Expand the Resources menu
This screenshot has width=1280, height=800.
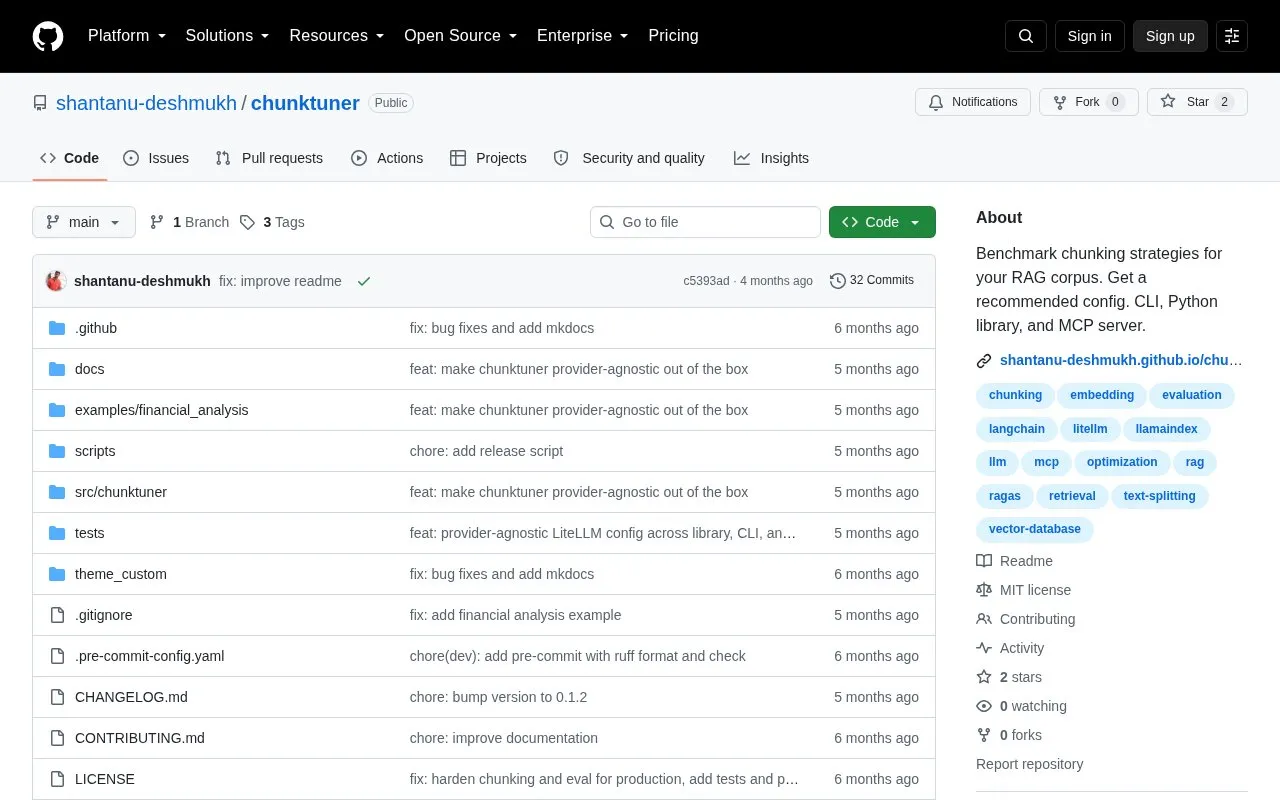pos(337,36)
